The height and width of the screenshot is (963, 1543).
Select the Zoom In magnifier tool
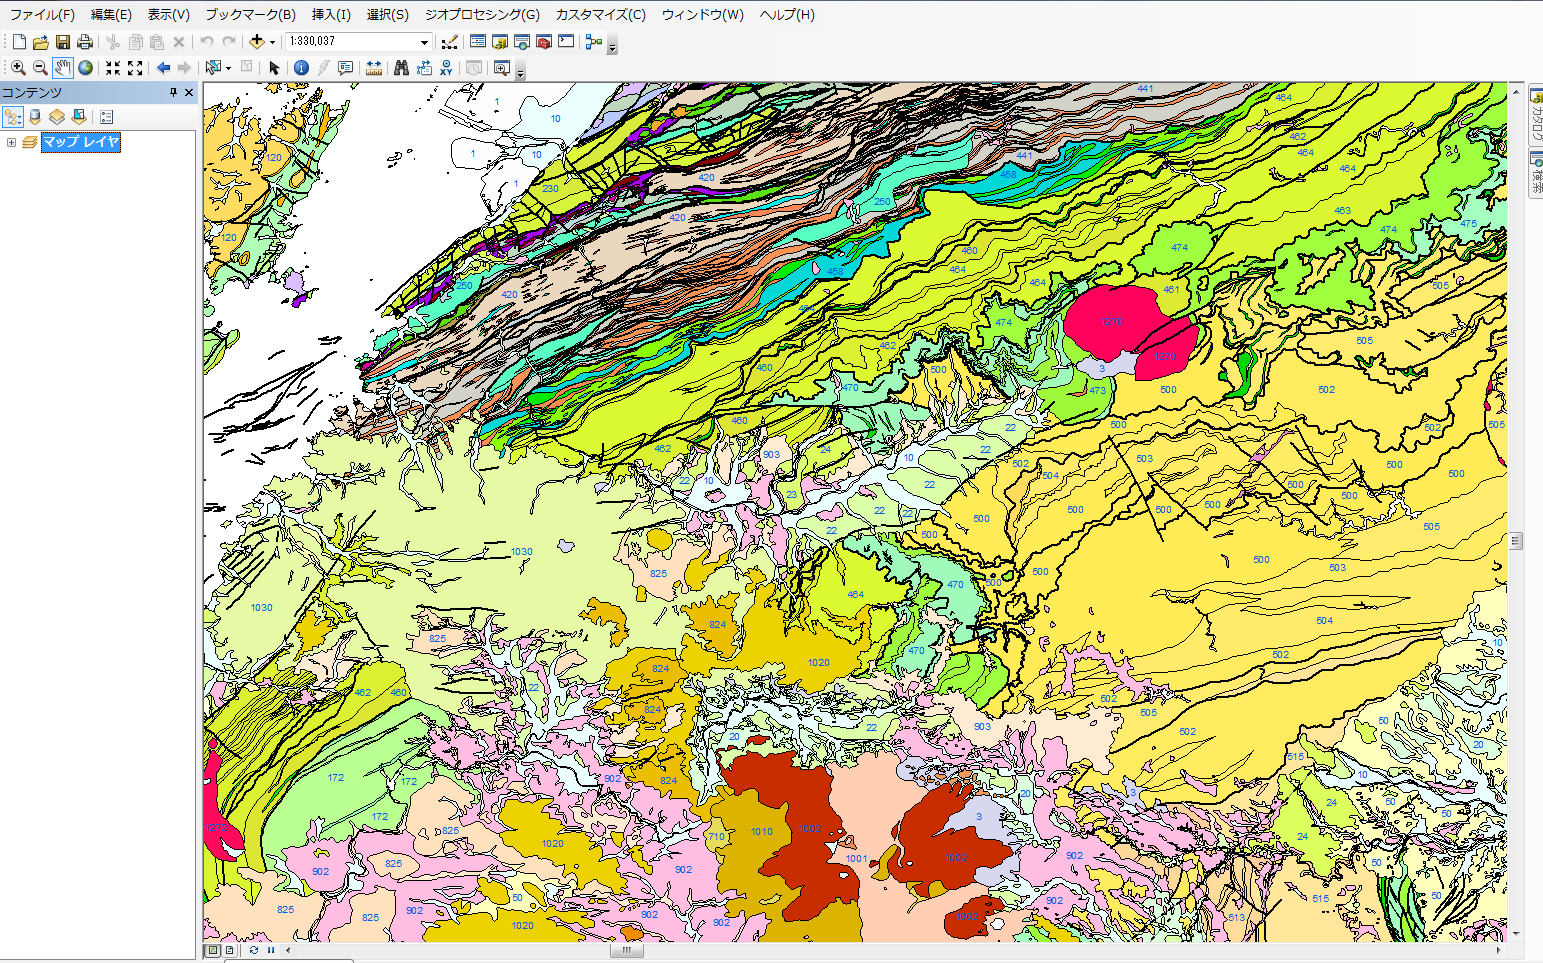[18, 68]
